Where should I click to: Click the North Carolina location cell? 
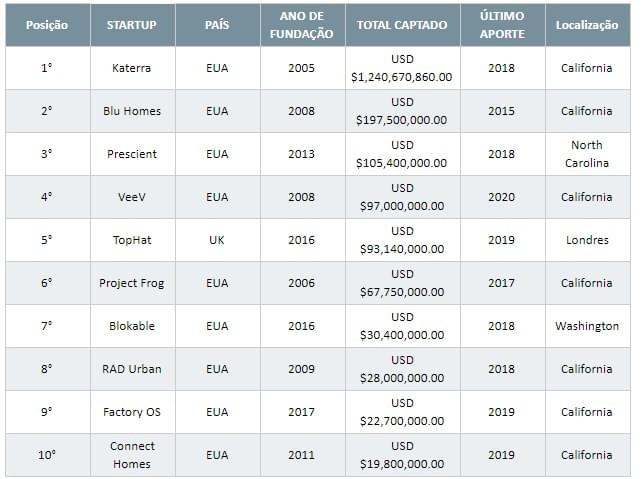587,154
